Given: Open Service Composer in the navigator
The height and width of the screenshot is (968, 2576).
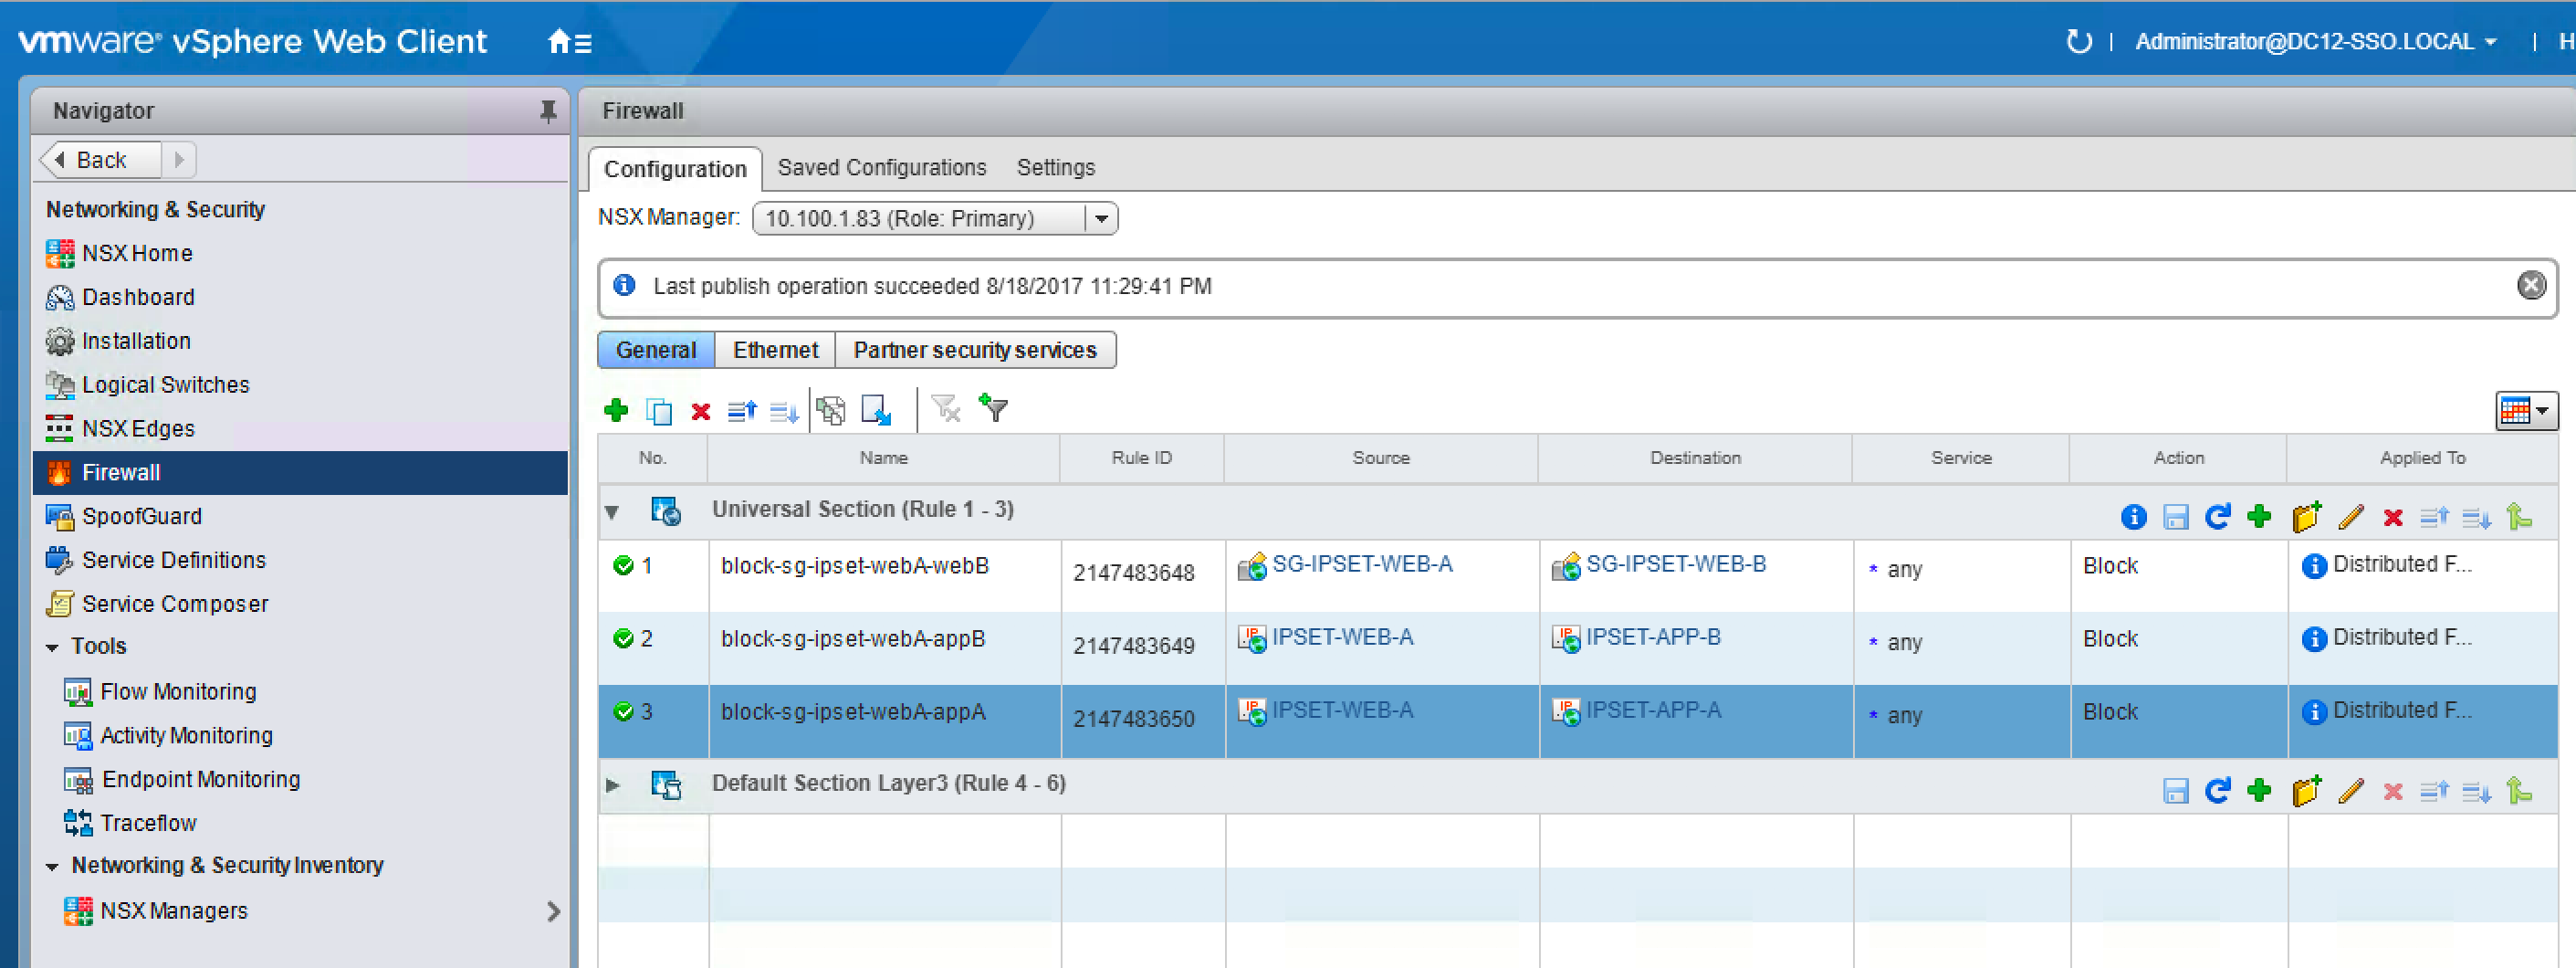Looking at the screenshot, I should click(174, 604).
